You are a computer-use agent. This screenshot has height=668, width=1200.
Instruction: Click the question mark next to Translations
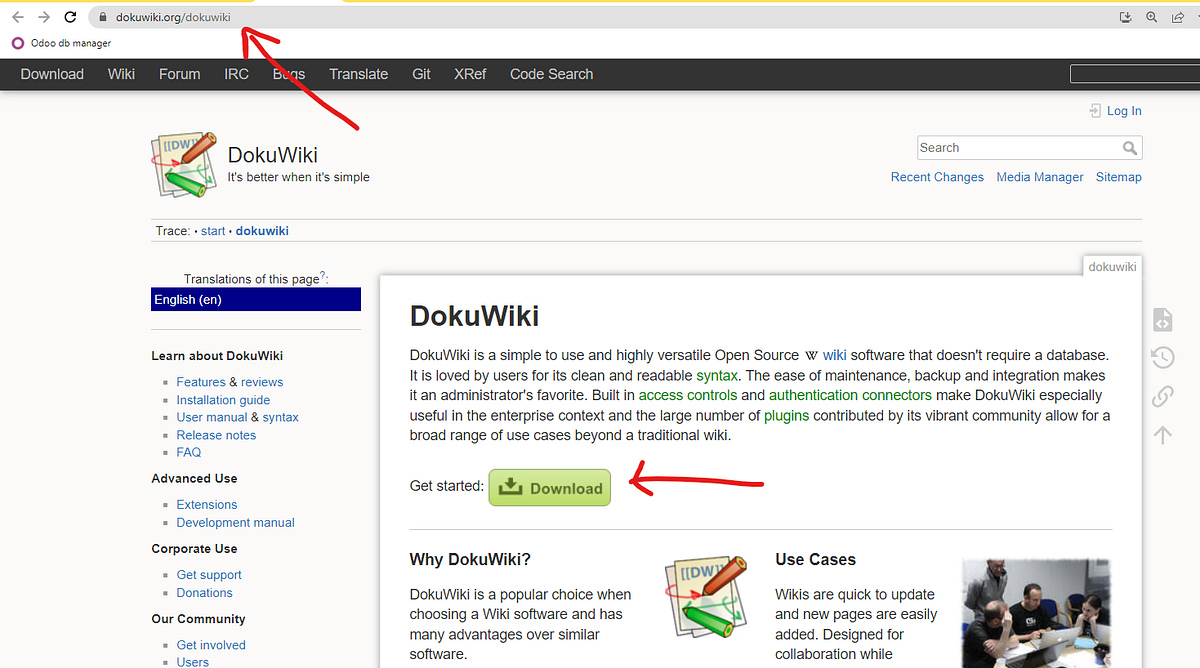(323, 276)
